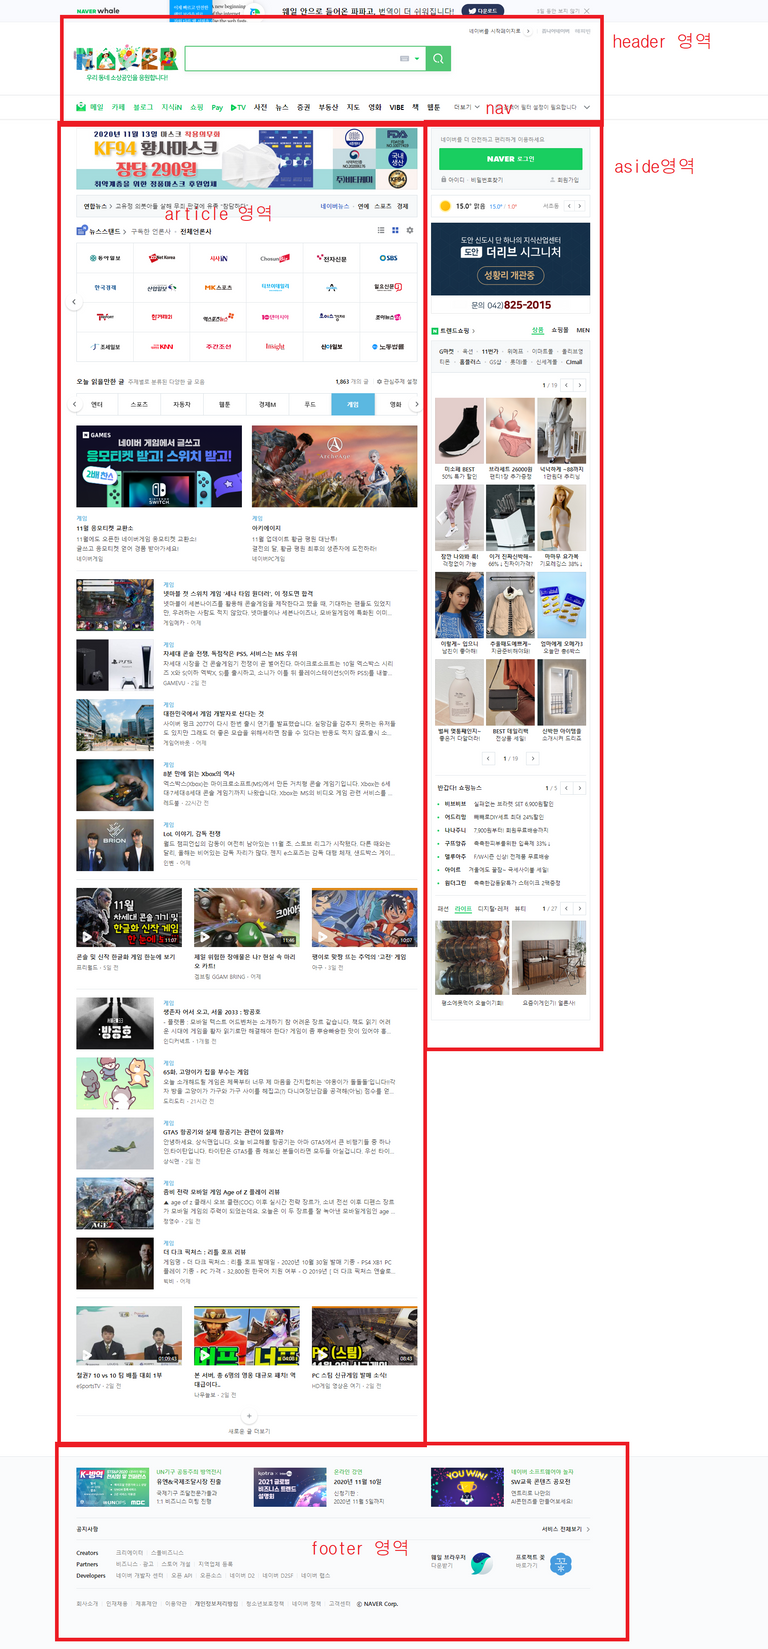Click the green search magnifier button
Viewport: 768px width, 1649px height.
click(438, 59)
